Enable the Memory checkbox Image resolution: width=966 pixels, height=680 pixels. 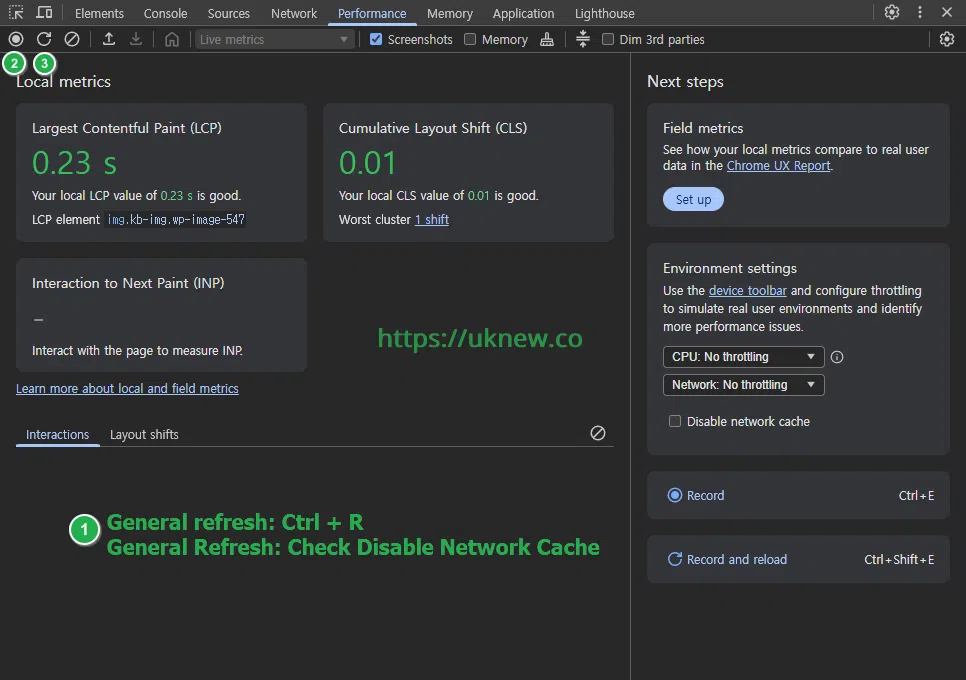click(x=470, y=39)
